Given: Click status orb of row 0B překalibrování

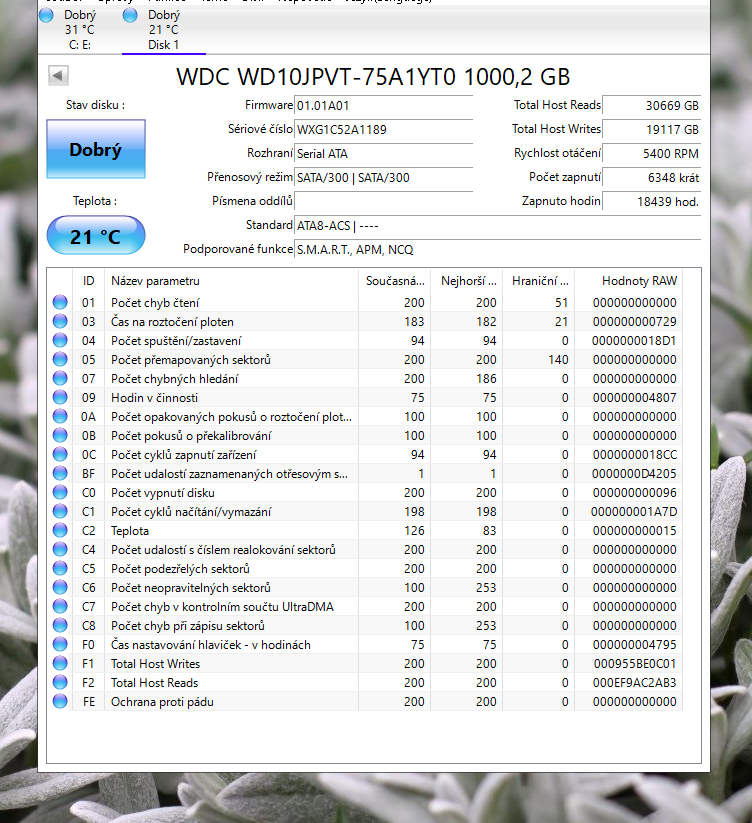Looking at the screenshot, I should click(x=60, y=435).
